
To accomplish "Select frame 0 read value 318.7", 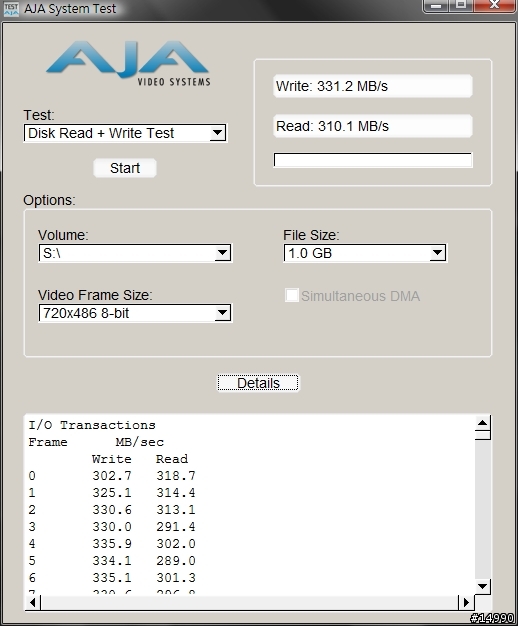I will (176, 476).
